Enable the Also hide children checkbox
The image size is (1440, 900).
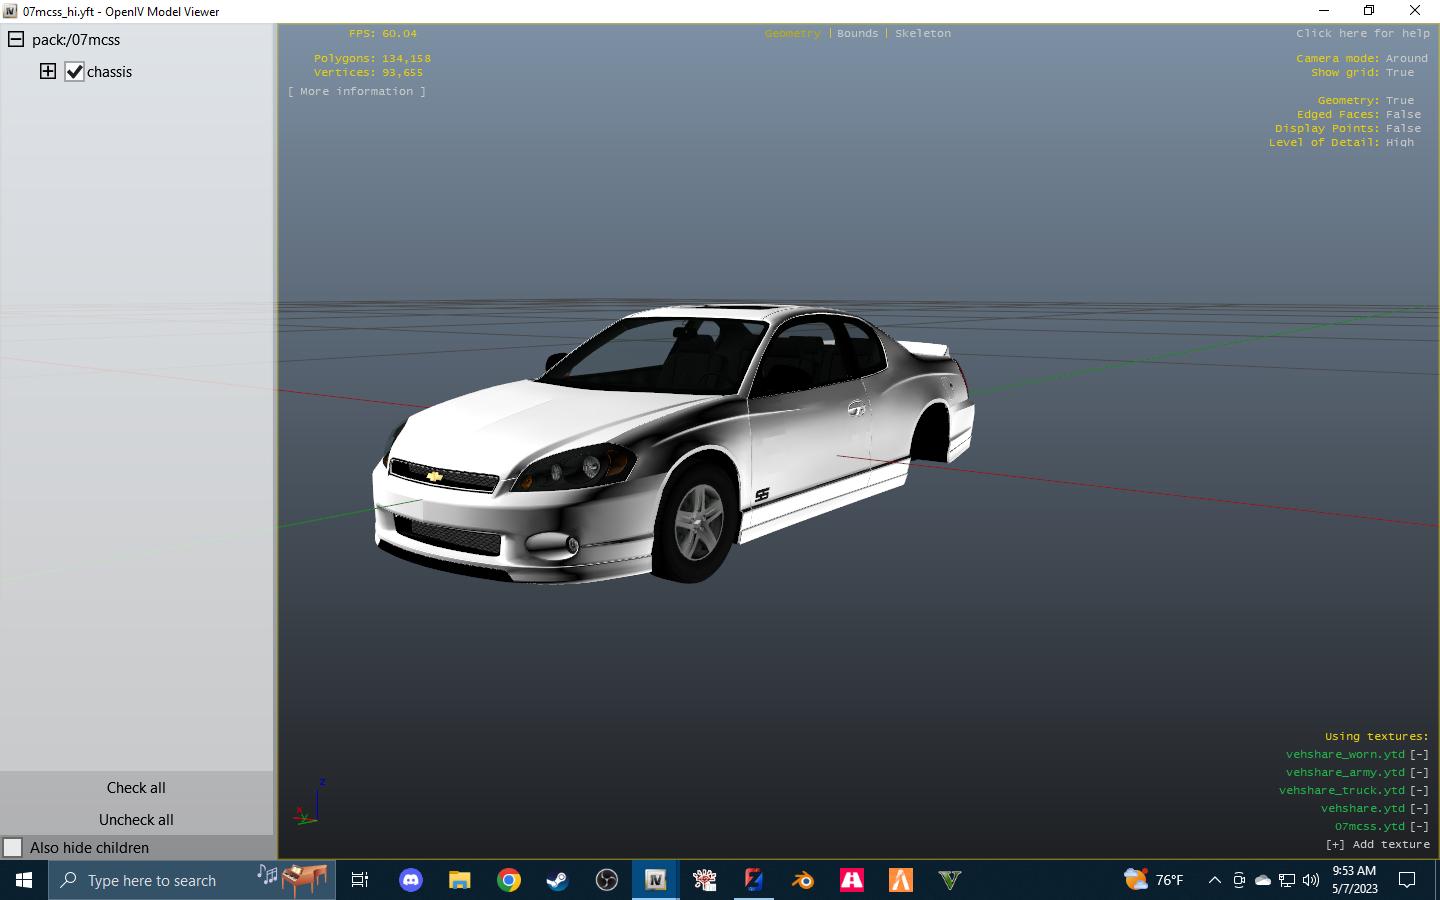point(14,847)
